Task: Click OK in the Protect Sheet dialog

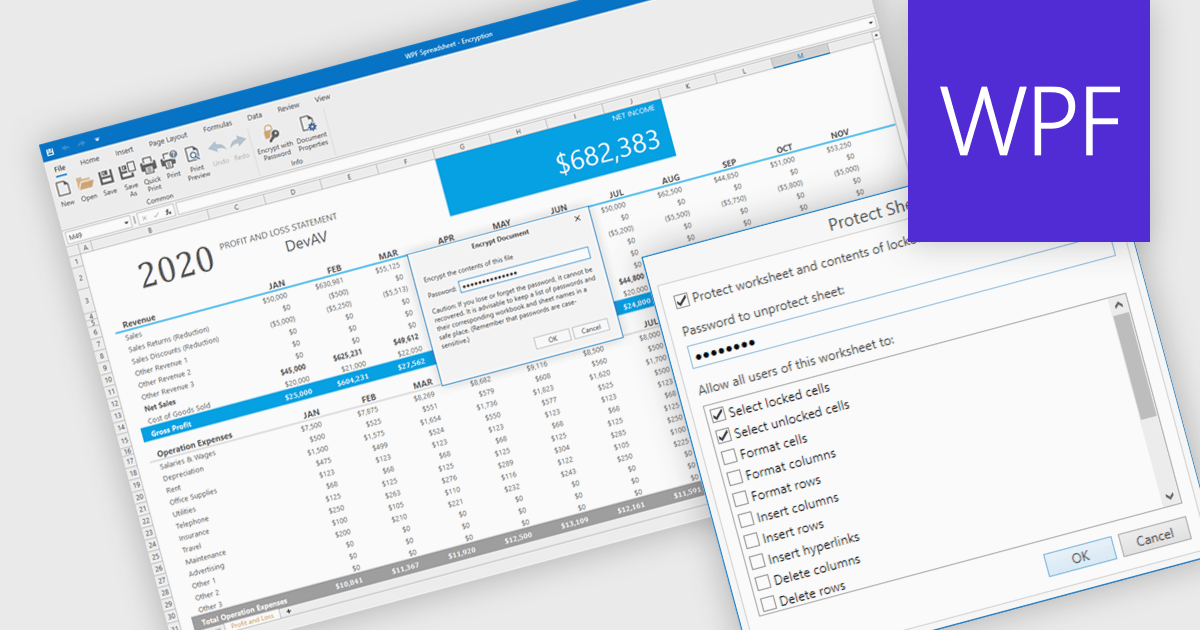Action: tap(1080, 556)
